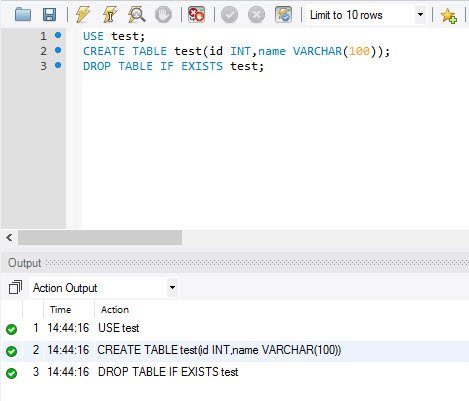Click the horizontal scrollbar thumb
Image resolution: width=469 pixels, height=401 pixels.
(x=100, y=237)
